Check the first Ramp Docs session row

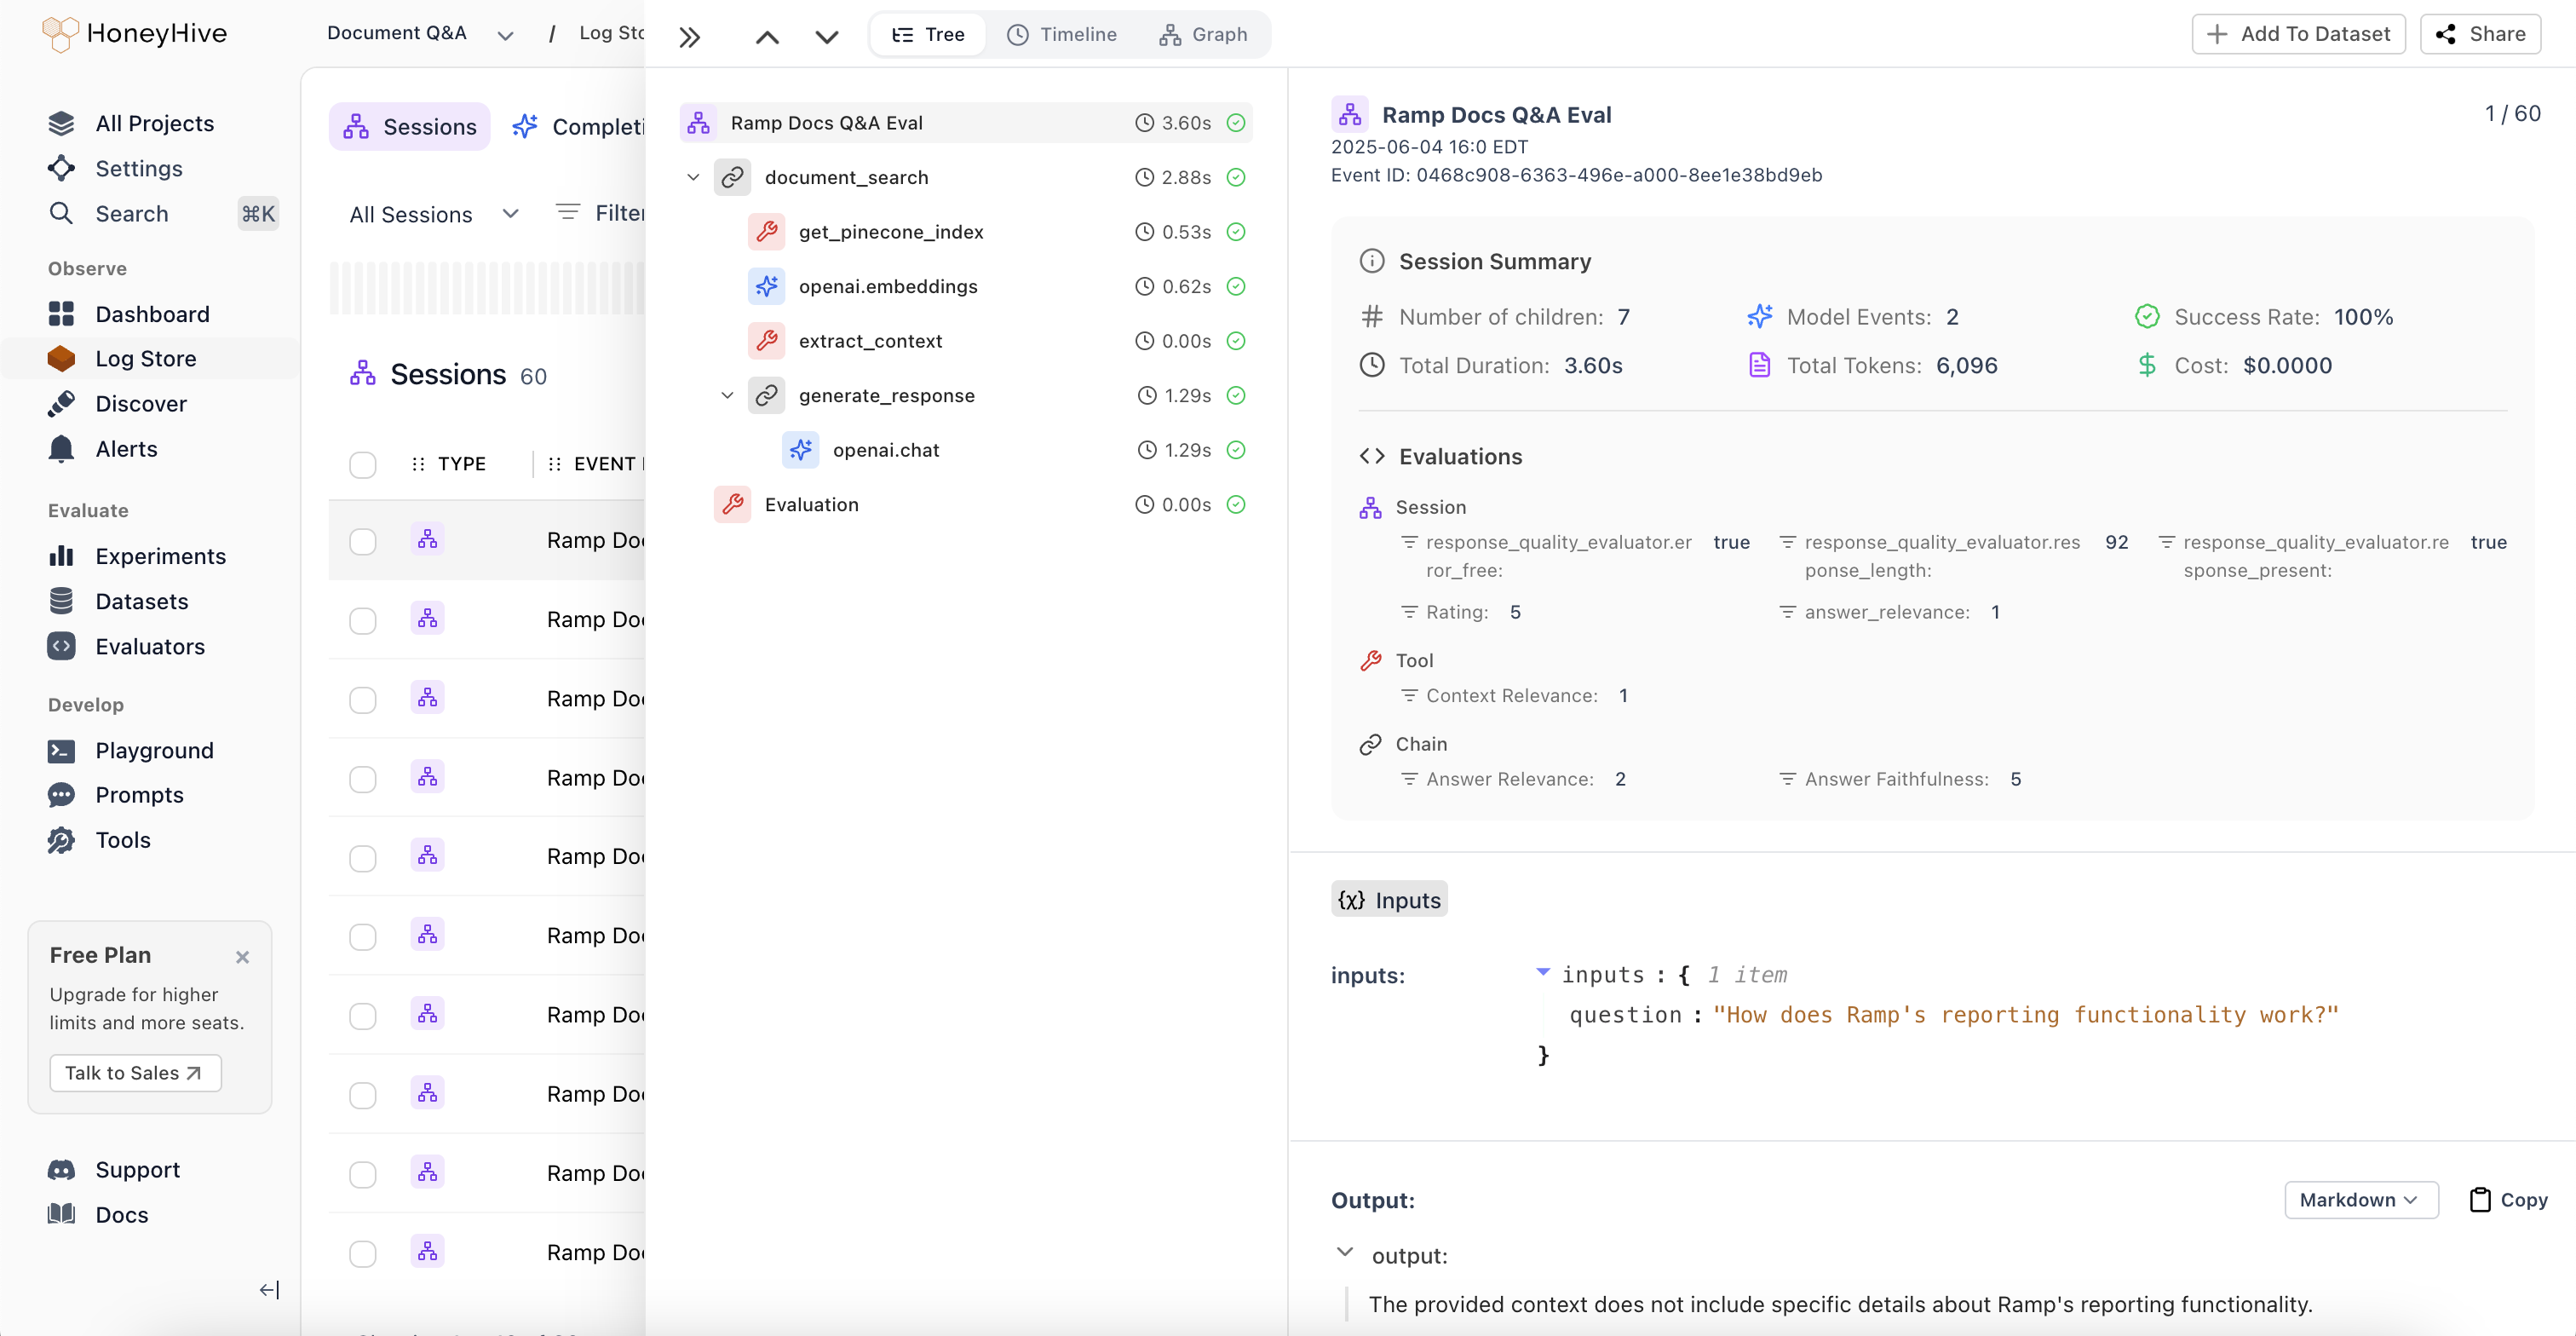pos(362,541)
